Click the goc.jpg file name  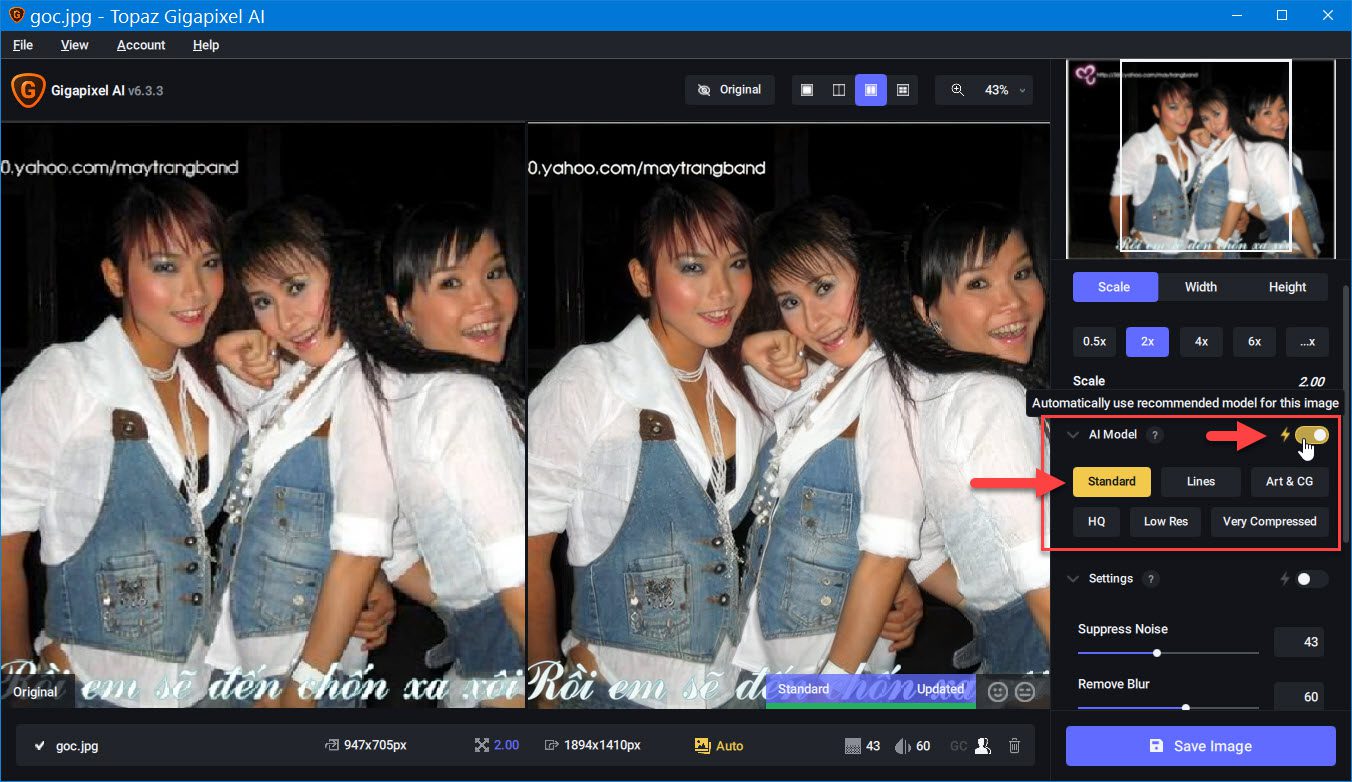point(77,746)
